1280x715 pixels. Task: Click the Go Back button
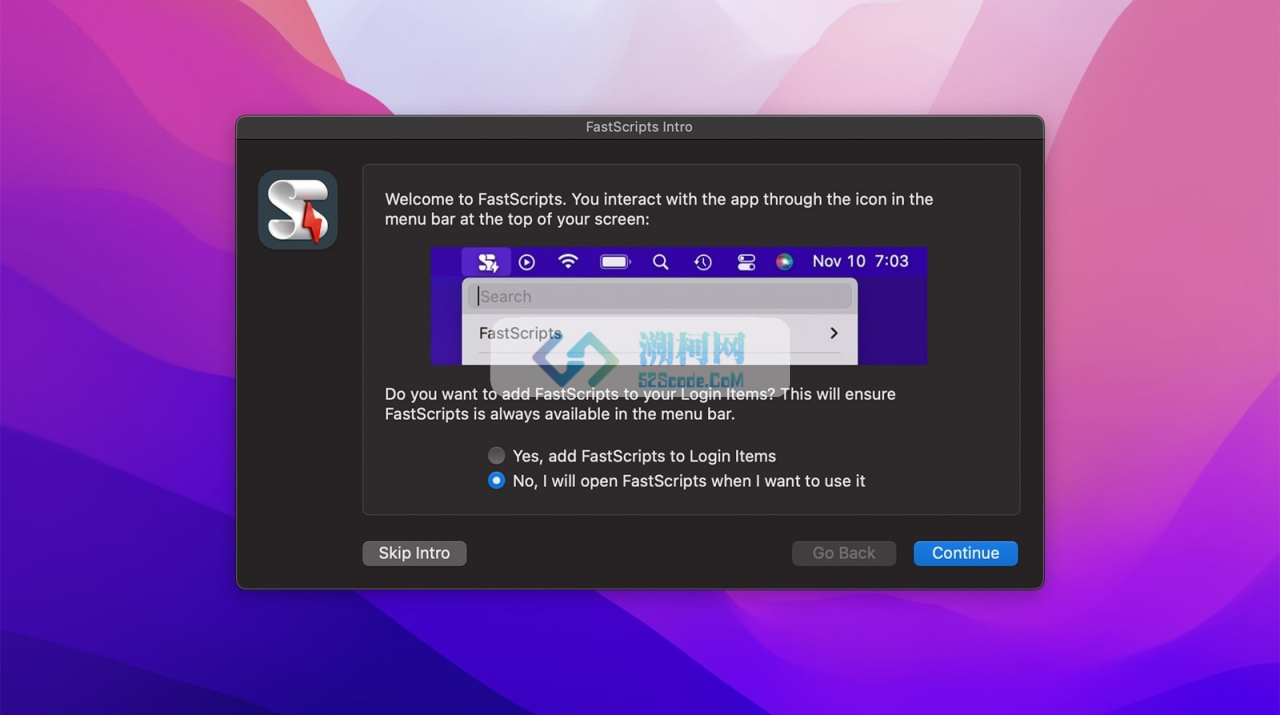point(844,553)
